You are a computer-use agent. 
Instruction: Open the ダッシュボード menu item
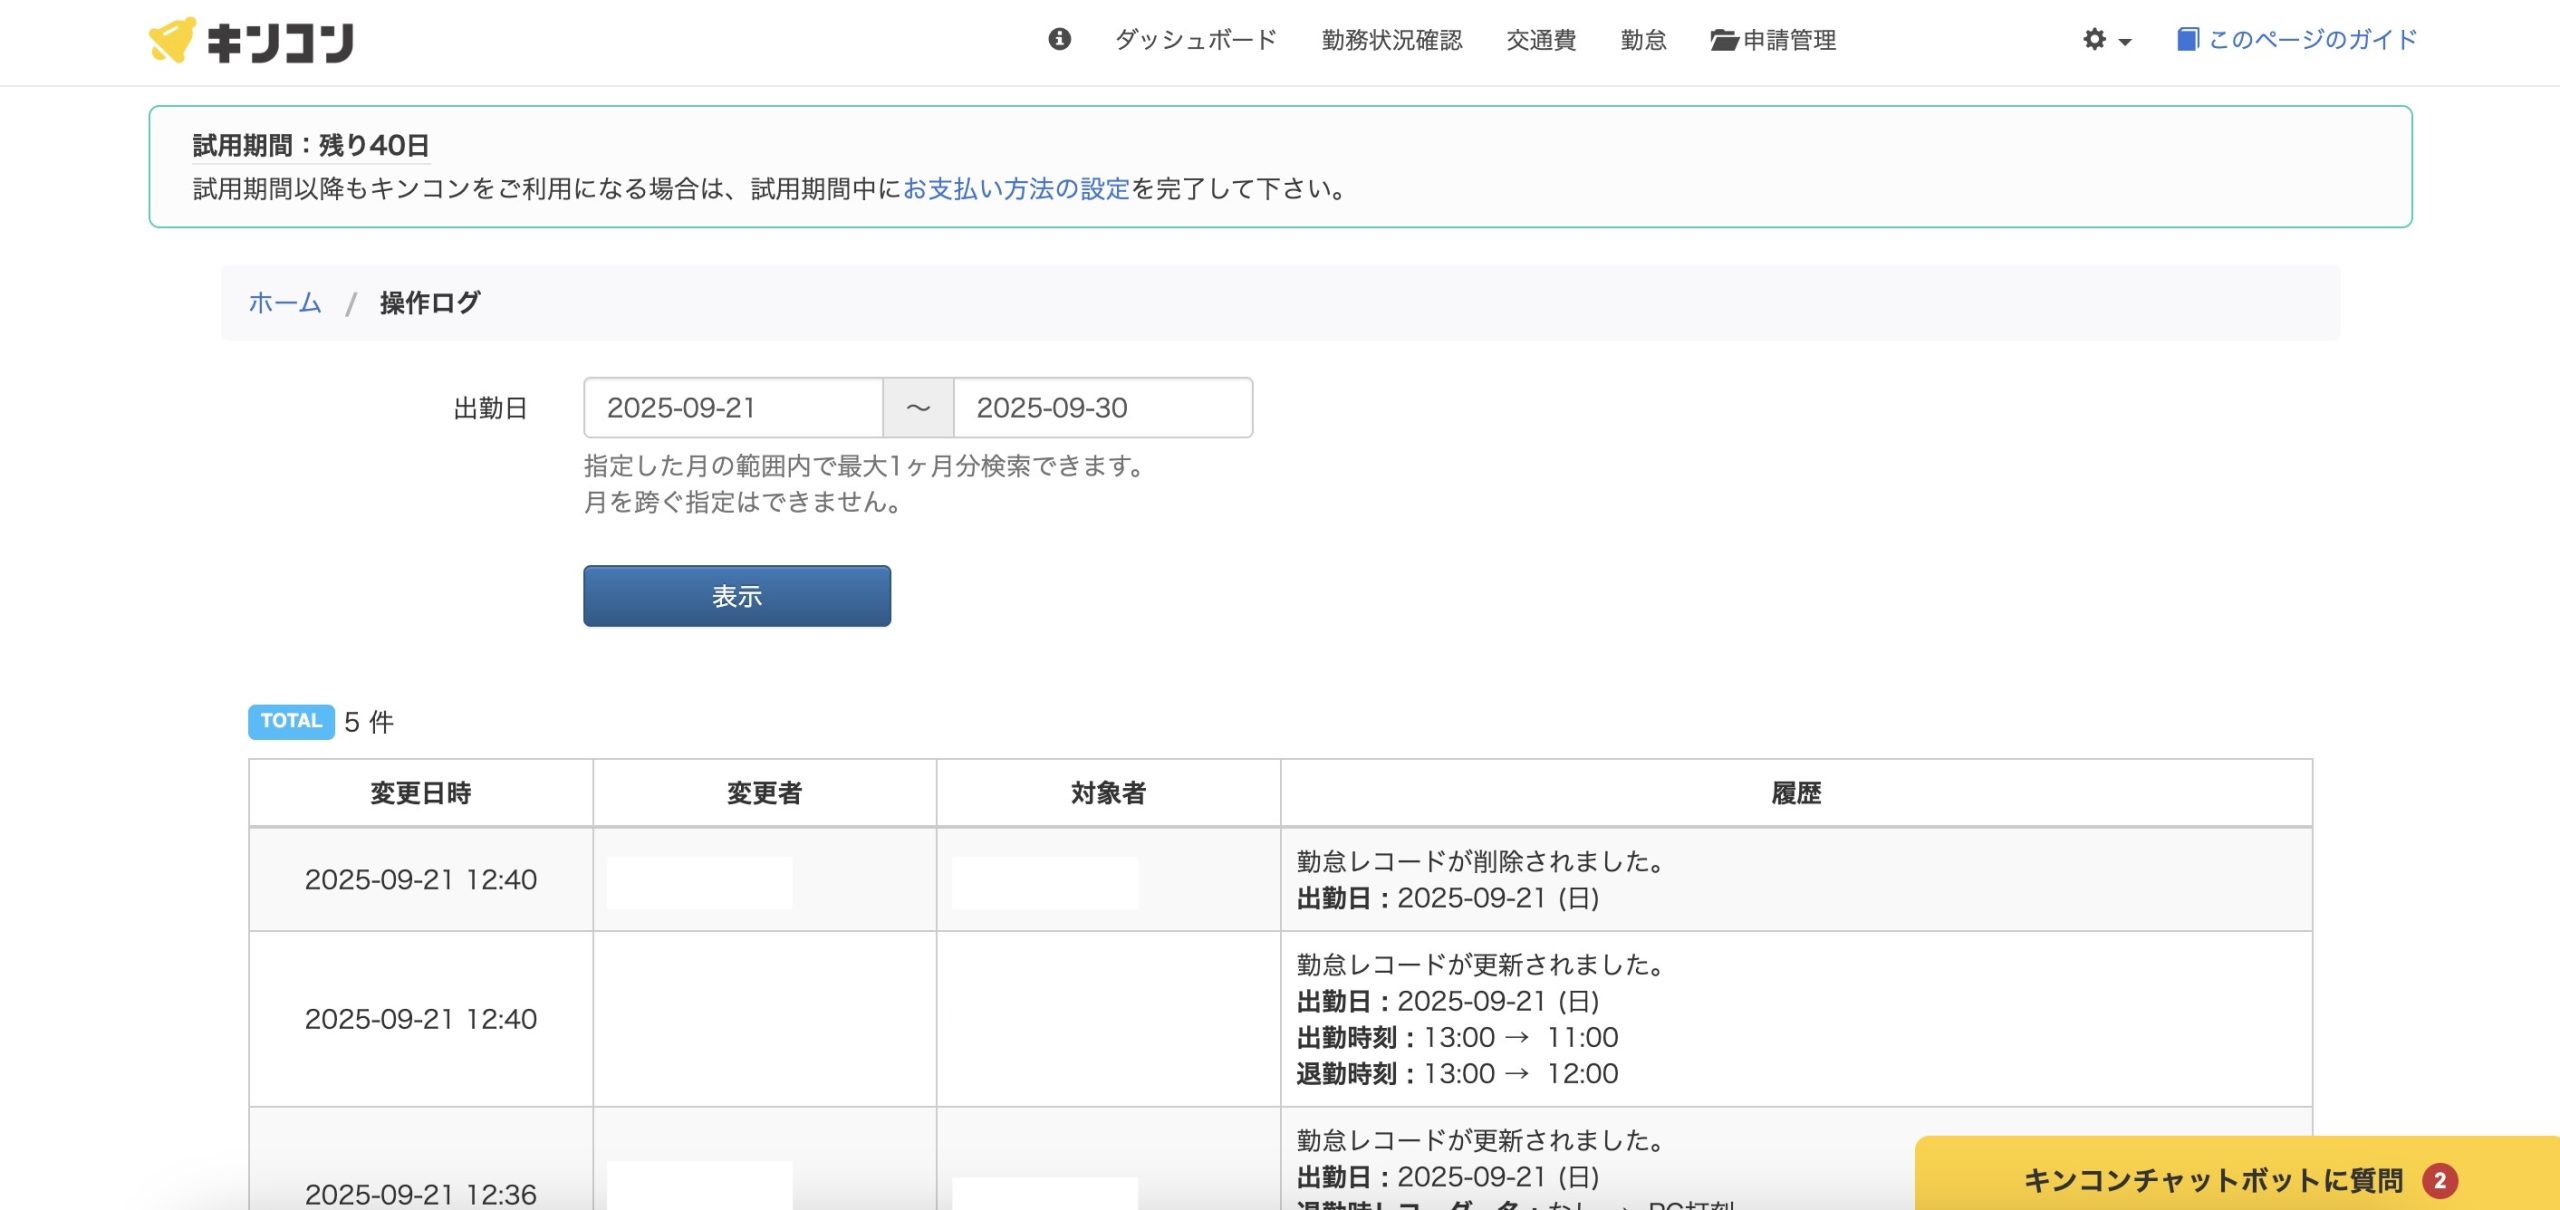coord(1196,40)
